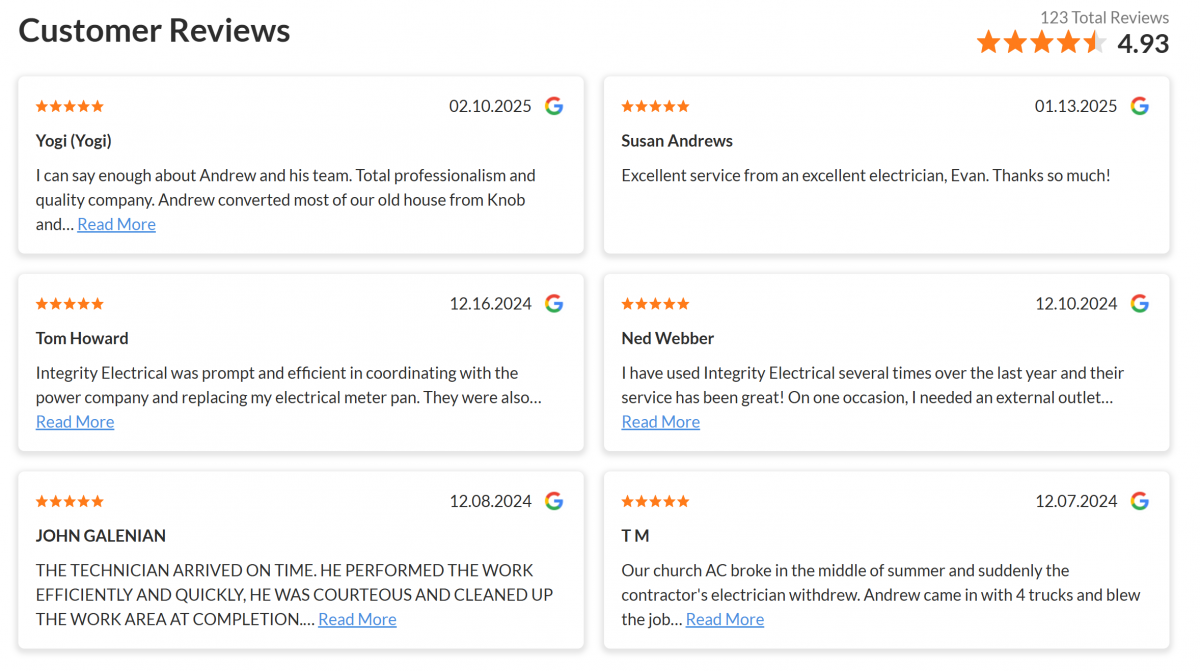Screen dimensions: 1200x671
Task: Click the Google icon on T M's review
Action: 1139,501
